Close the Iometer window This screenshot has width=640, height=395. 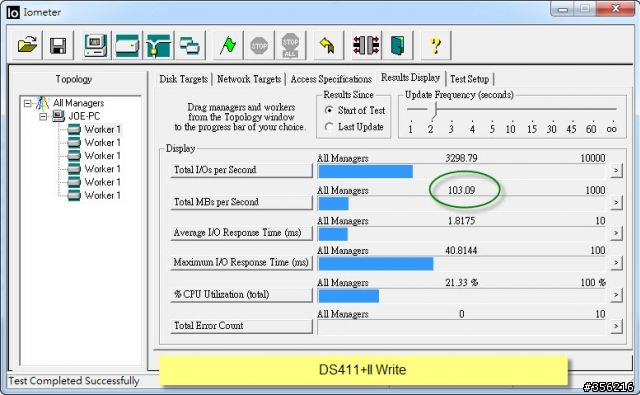tap(616, 8)
